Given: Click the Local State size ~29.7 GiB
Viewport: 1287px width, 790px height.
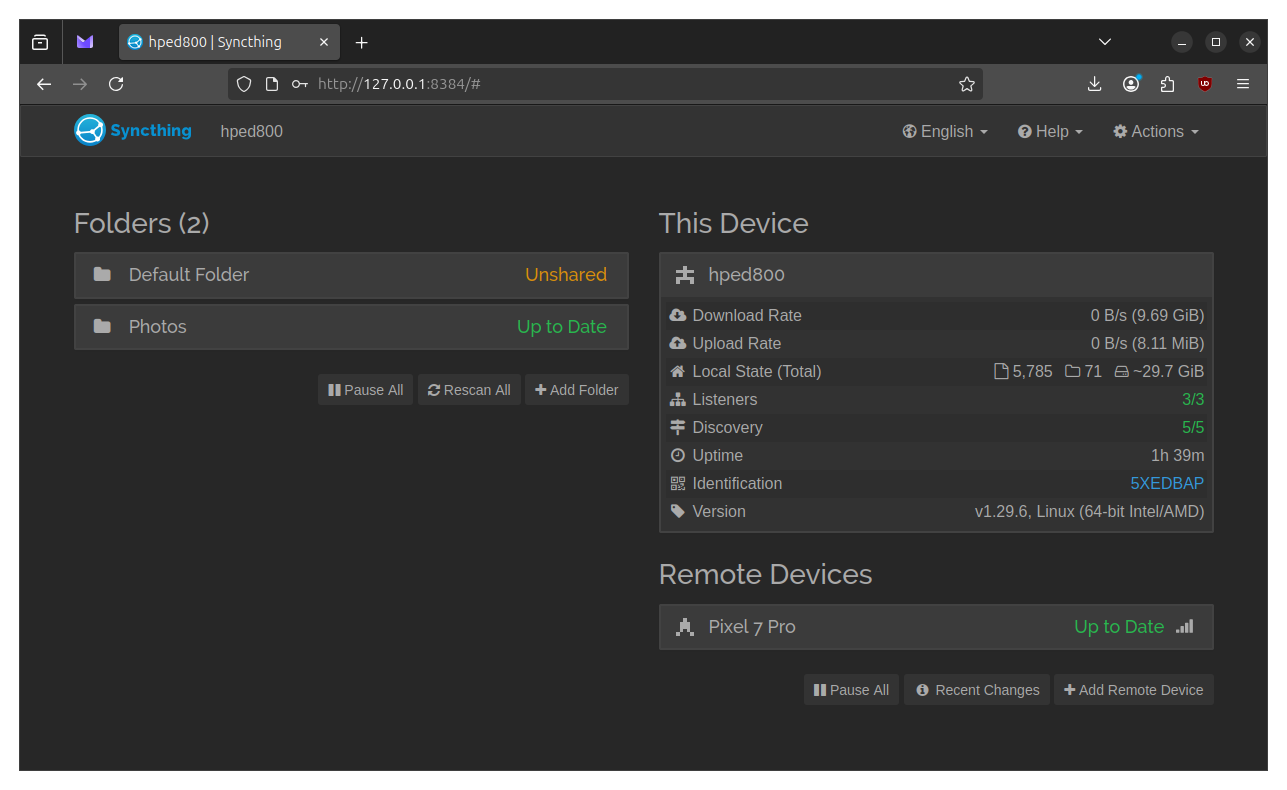Looking at the screenshot, I should [x=1159, y=371].
